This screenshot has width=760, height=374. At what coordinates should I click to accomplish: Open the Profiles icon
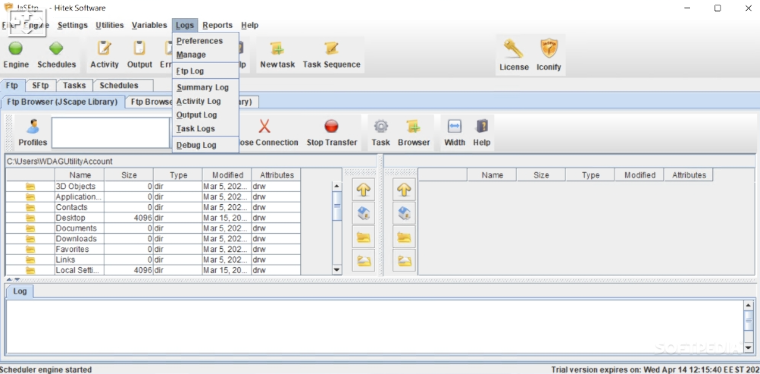pyautogui.click(x=33, y=127)
